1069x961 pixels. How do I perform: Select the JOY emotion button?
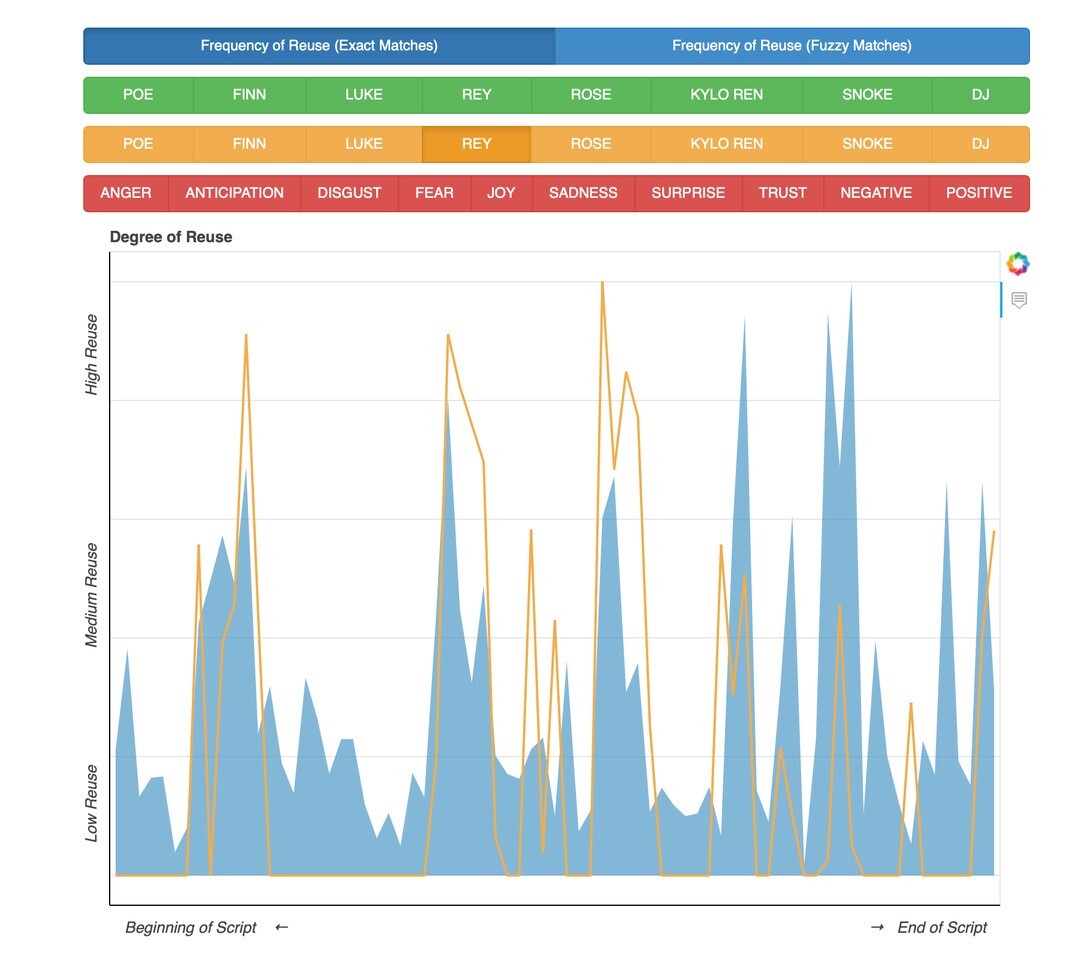[501, 193]
